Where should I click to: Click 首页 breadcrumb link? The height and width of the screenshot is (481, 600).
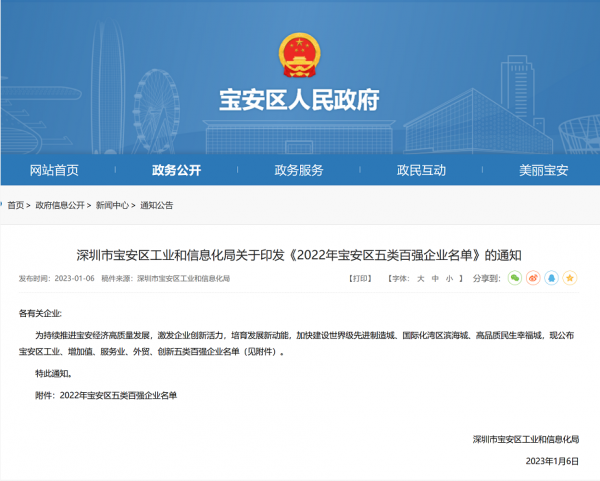pyautogui.click(x=22, y=205)
